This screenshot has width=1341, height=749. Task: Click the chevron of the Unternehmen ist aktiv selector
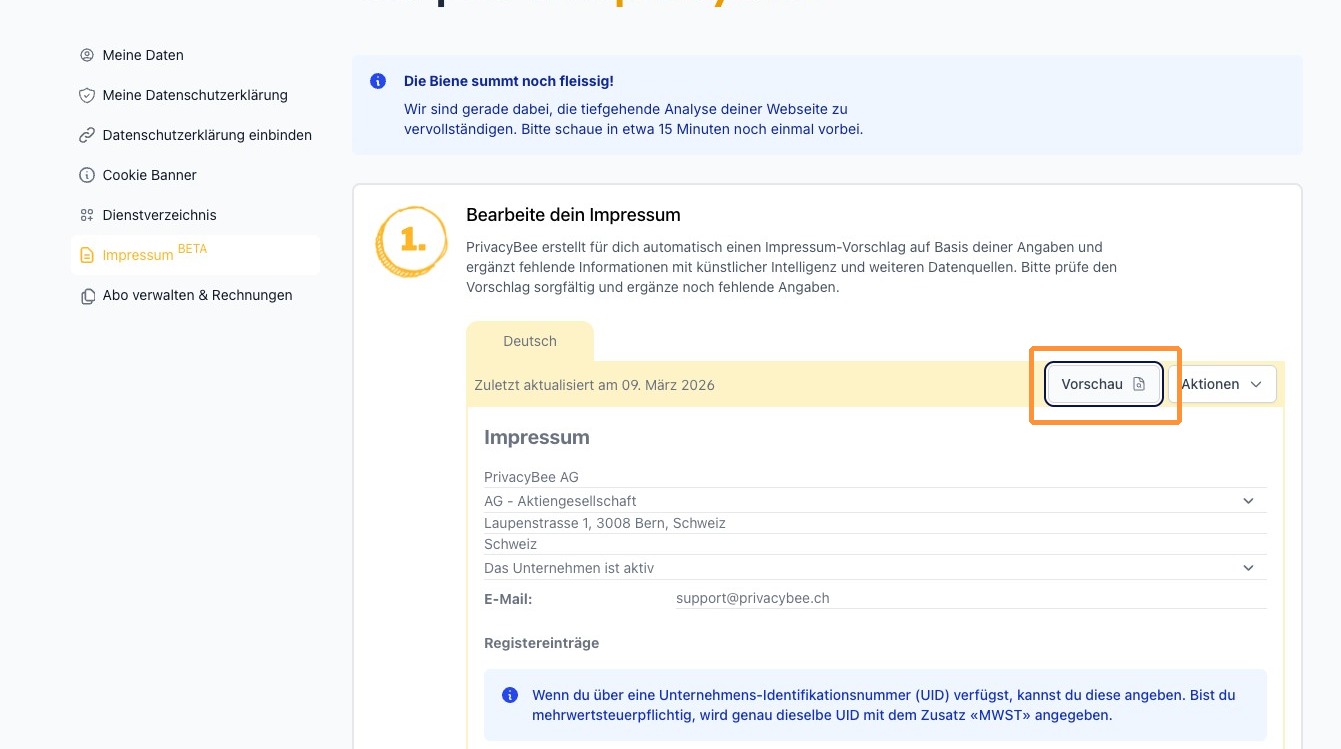point(1248,568)
